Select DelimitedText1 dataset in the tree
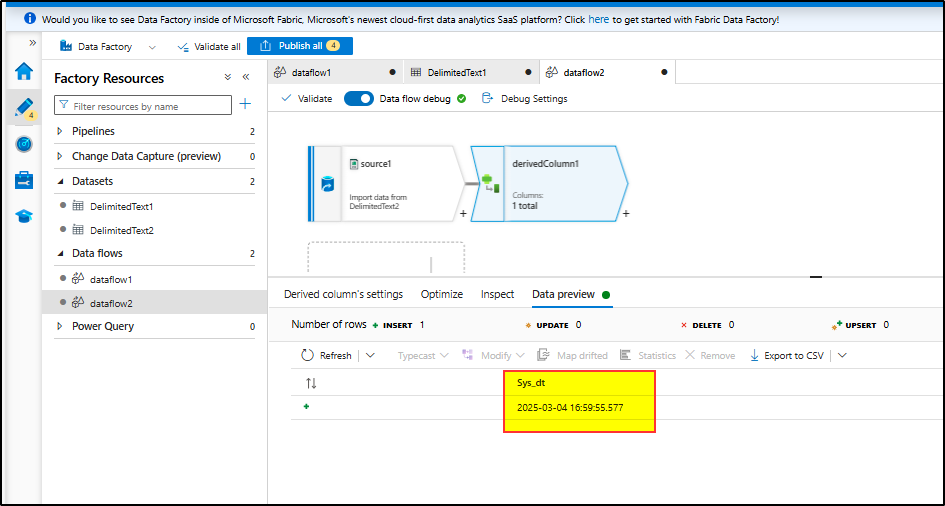This screenshot has height=506, width=945. coord(121,207)
